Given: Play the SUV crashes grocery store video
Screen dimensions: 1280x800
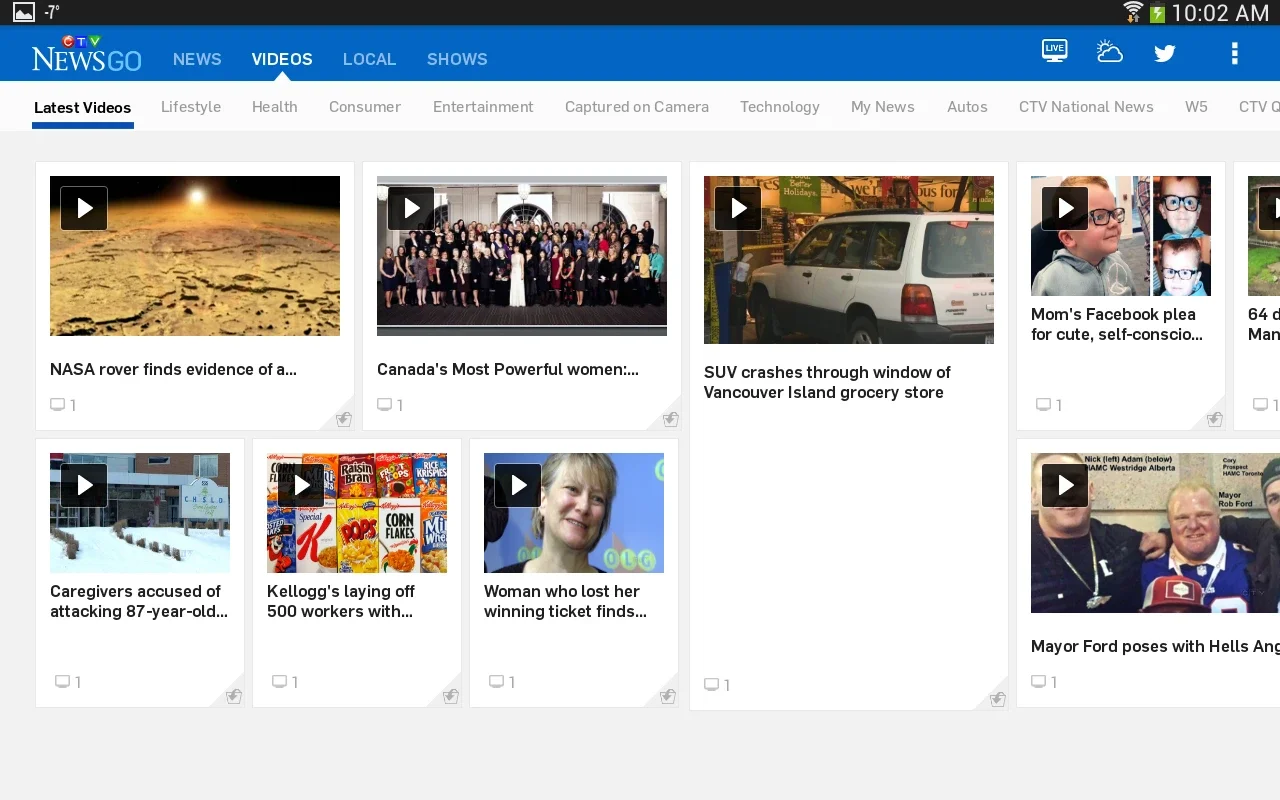Looking at the screenshot, I should [x=738, y=208].
